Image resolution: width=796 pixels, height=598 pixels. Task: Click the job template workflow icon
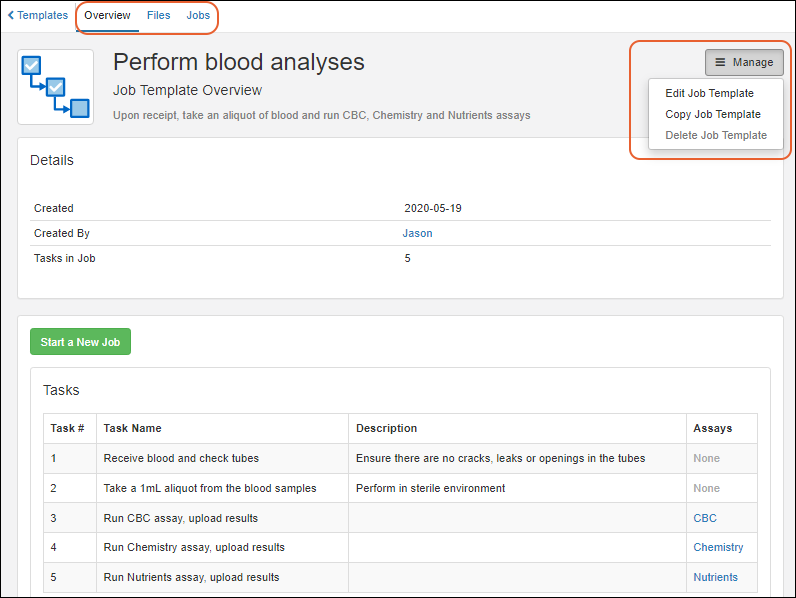click(x=55, y=87)
